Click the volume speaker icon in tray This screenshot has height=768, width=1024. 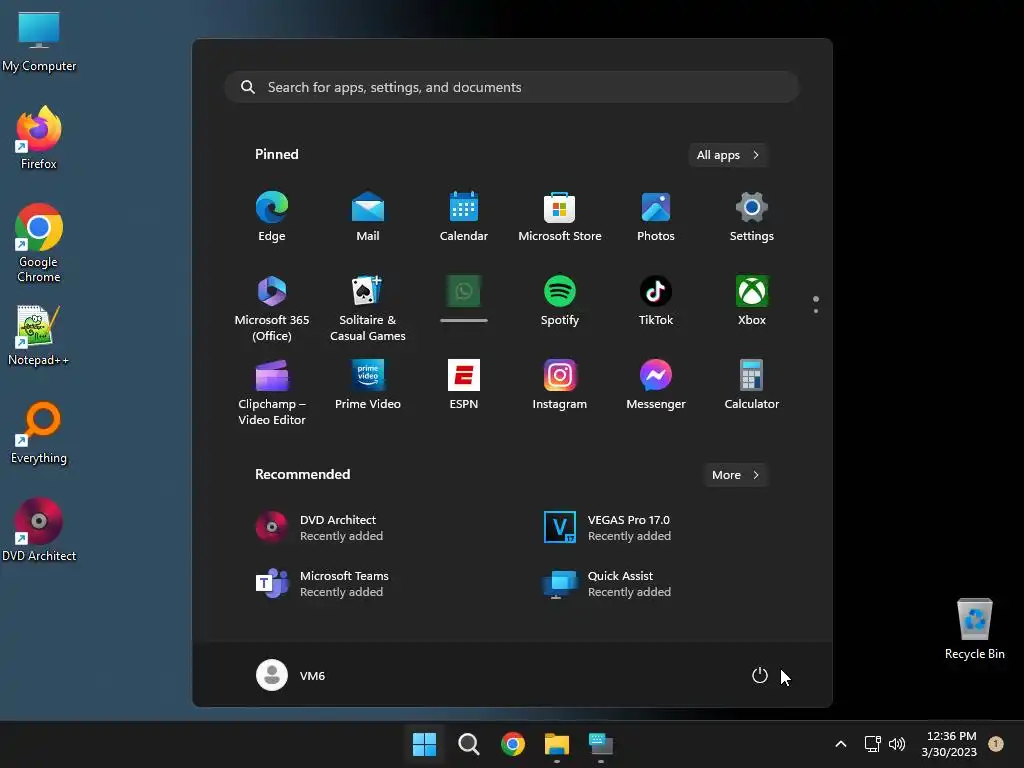[x=897, y=744]
